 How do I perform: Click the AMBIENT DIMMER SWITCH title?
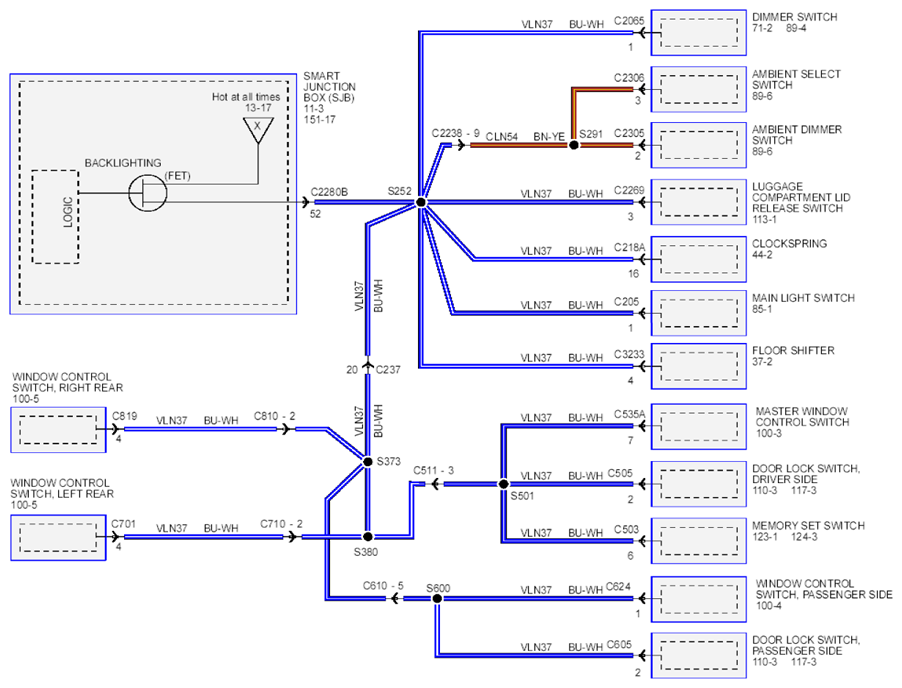(x=797, y=135)
